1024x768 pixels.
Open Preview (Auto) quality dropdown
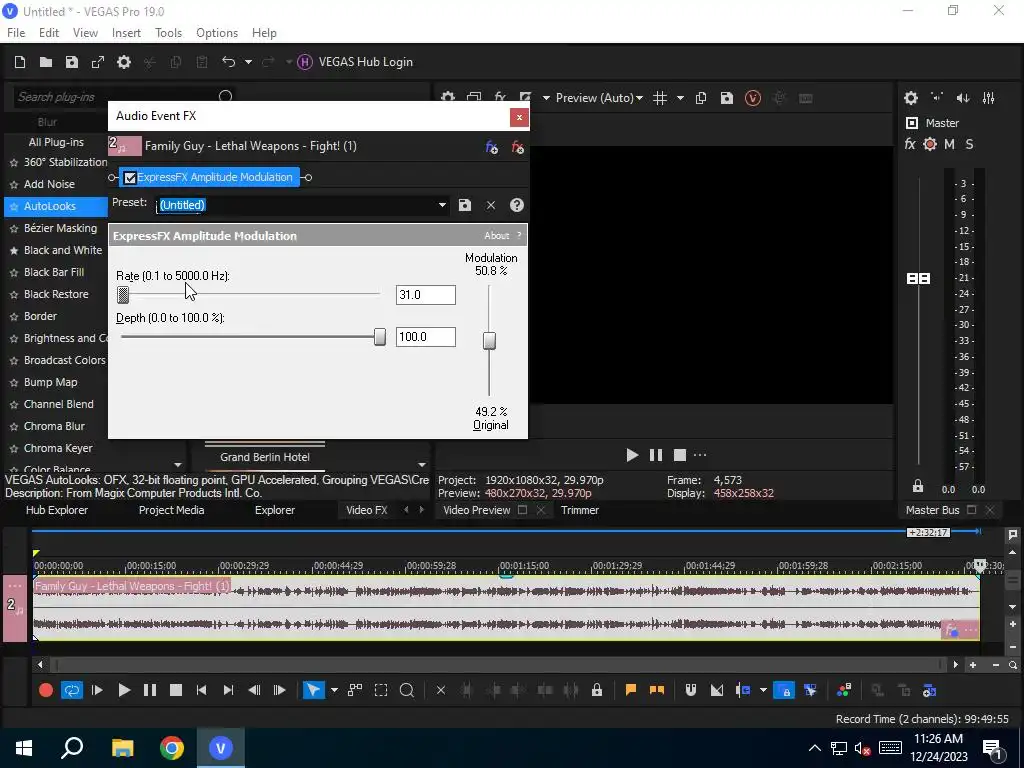pos(599,98)
